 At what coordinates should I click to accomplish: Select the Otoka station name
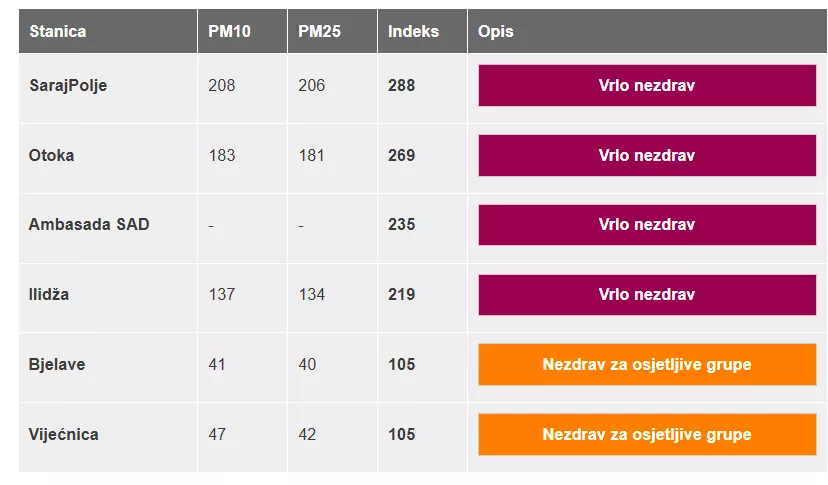[52, 156]
